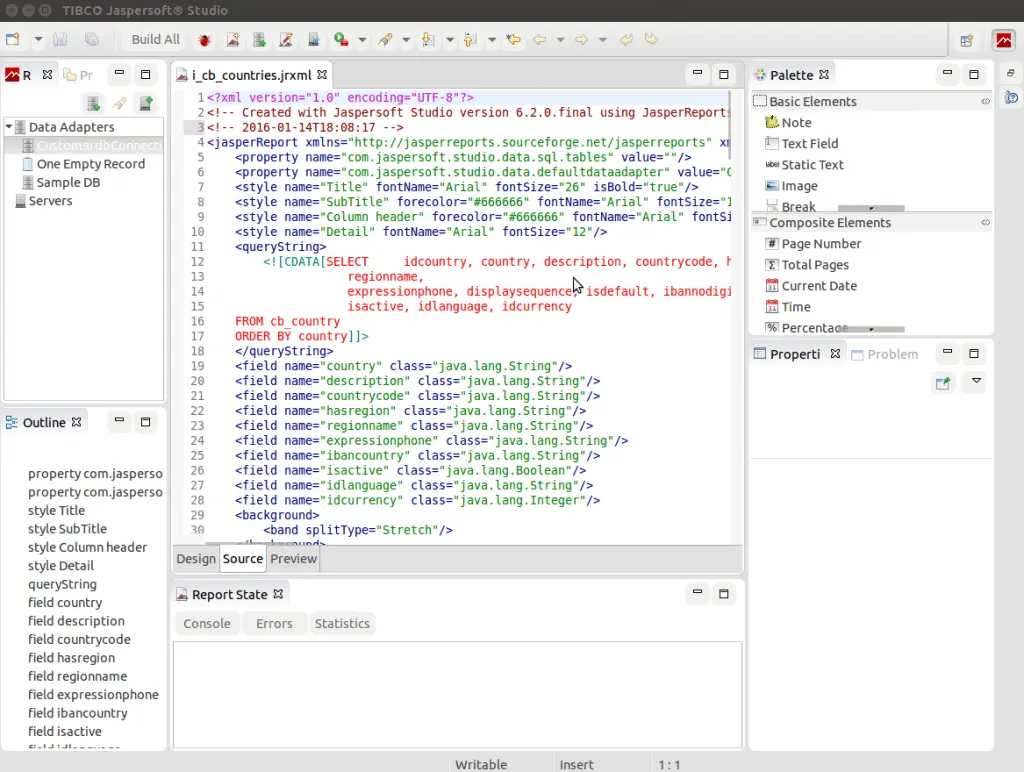Click the Build All toolbar button
This screenshot has height=772, width=1024.
point(156,40)
